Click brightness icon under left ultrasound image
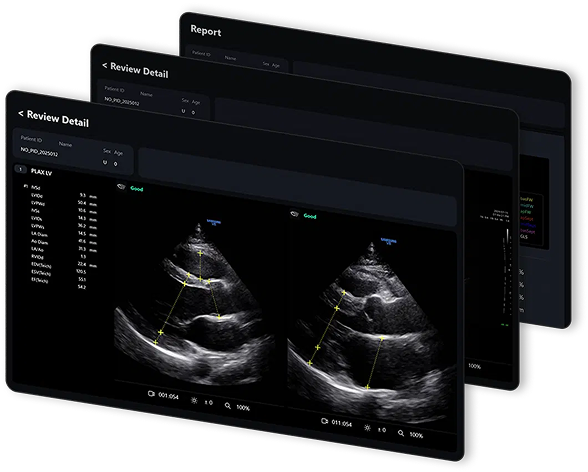 click(194, 400)
